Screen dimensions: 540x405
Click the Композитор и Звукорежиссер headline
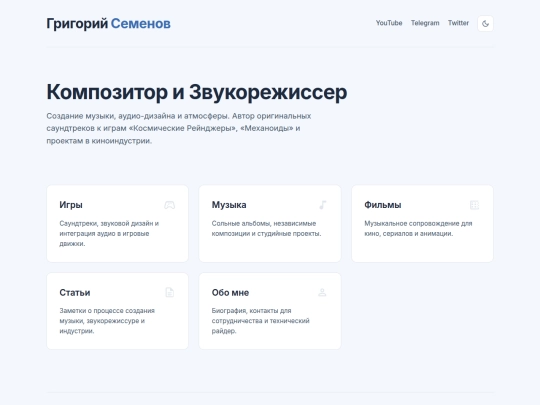pos(197,92)
